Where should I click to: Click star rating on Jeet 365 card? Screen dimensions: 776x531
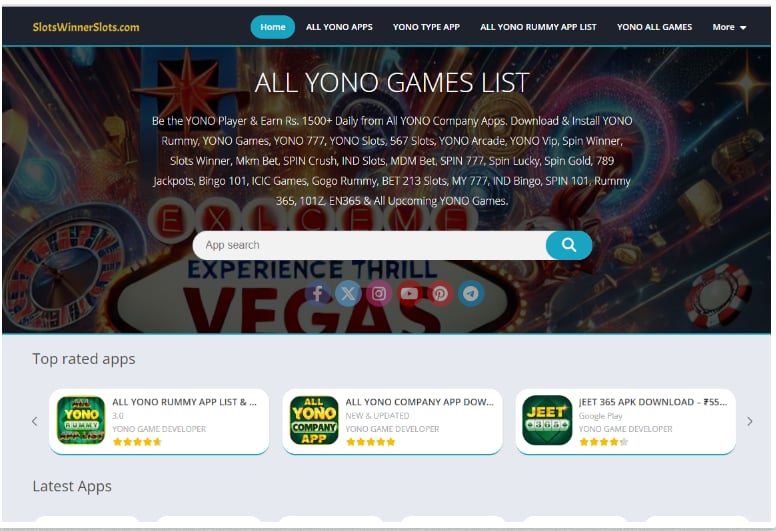click(604, 442)
